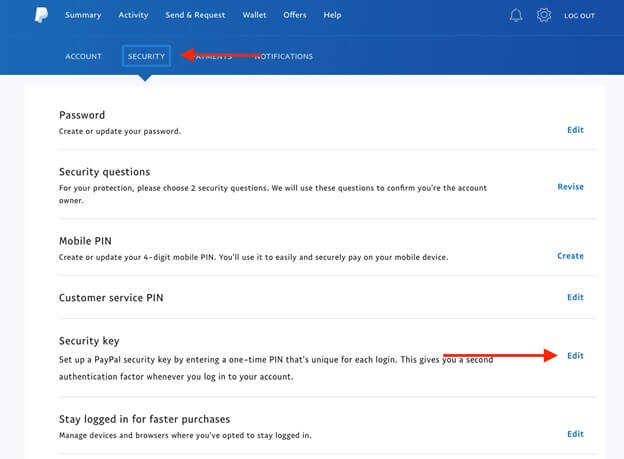Click the 'Create or update your 4-digit mobile PIN' text
624x459 pixels.
click(x=254, y=257)
